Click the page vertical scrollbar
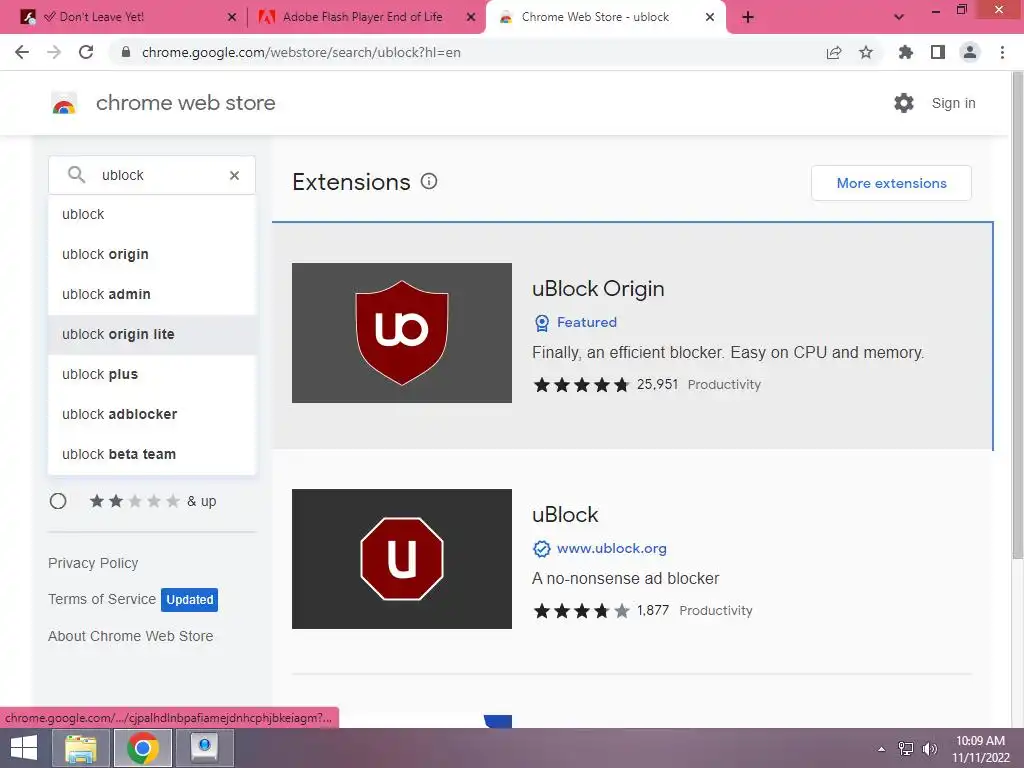Viewport: 1024px width, 768px height. tap(1017, 313)
